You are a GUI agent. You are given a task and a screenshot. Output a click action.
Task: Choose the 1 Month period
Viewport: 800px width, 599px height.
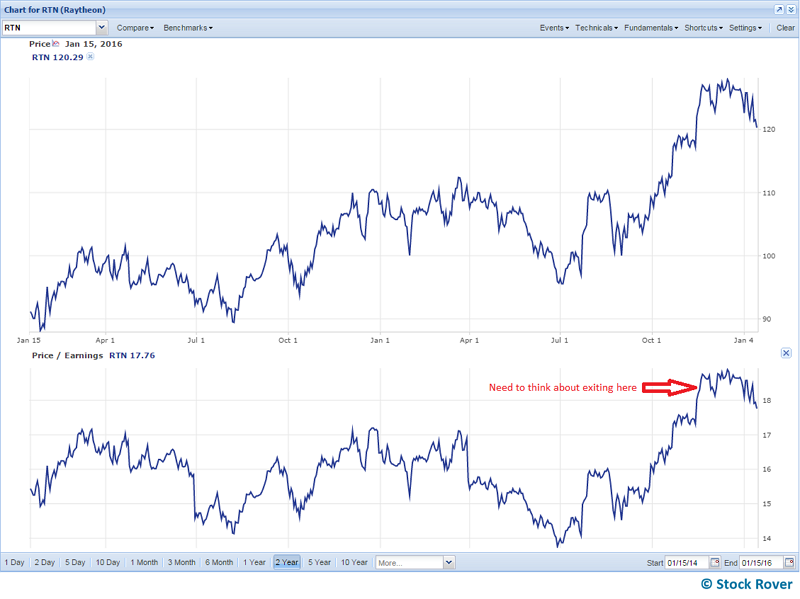[144, 562]
